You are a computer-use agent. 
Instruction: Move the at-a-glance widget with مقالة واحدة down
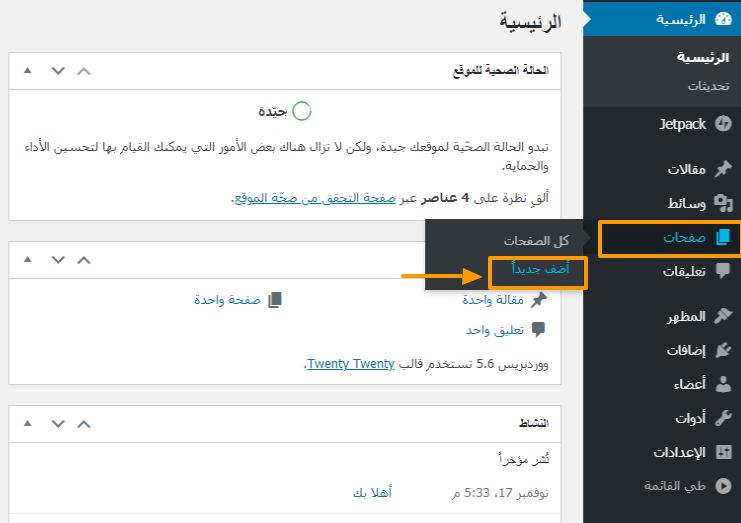[58, 260]
